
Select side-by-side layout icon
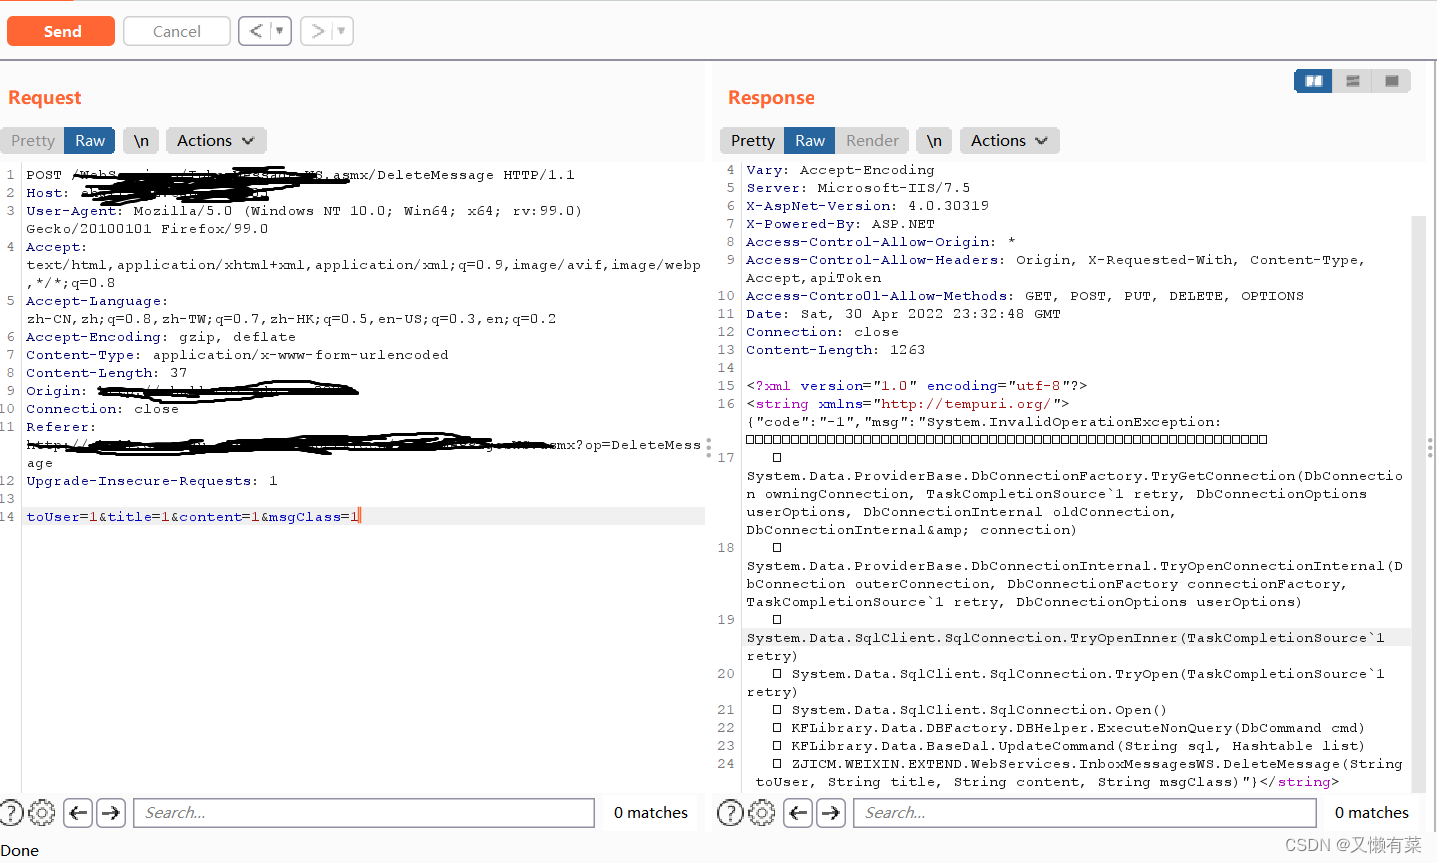(1313, 81)
